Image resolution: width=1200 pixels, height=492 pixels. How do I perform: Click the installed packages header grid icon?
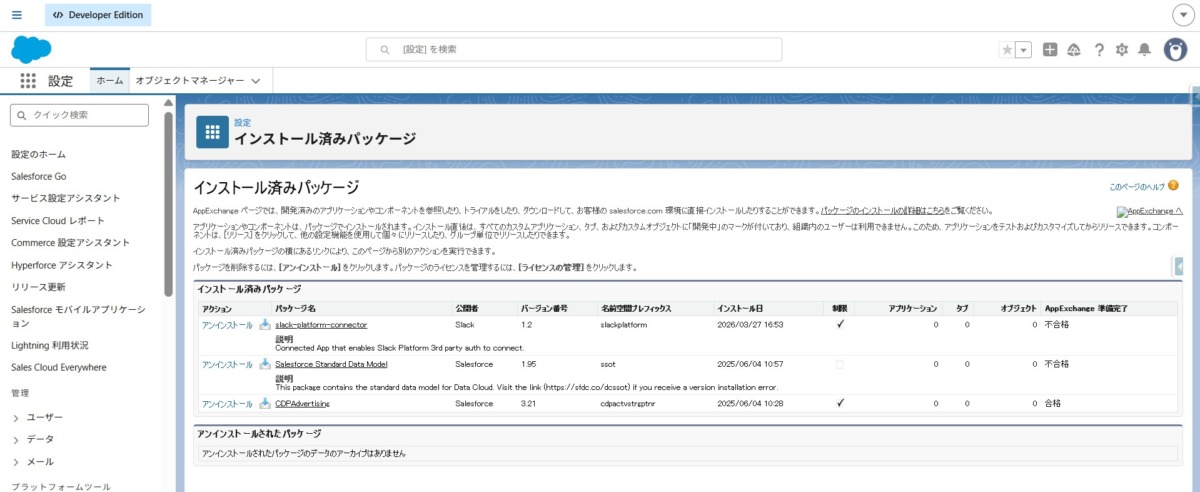[x=211, y=131]
